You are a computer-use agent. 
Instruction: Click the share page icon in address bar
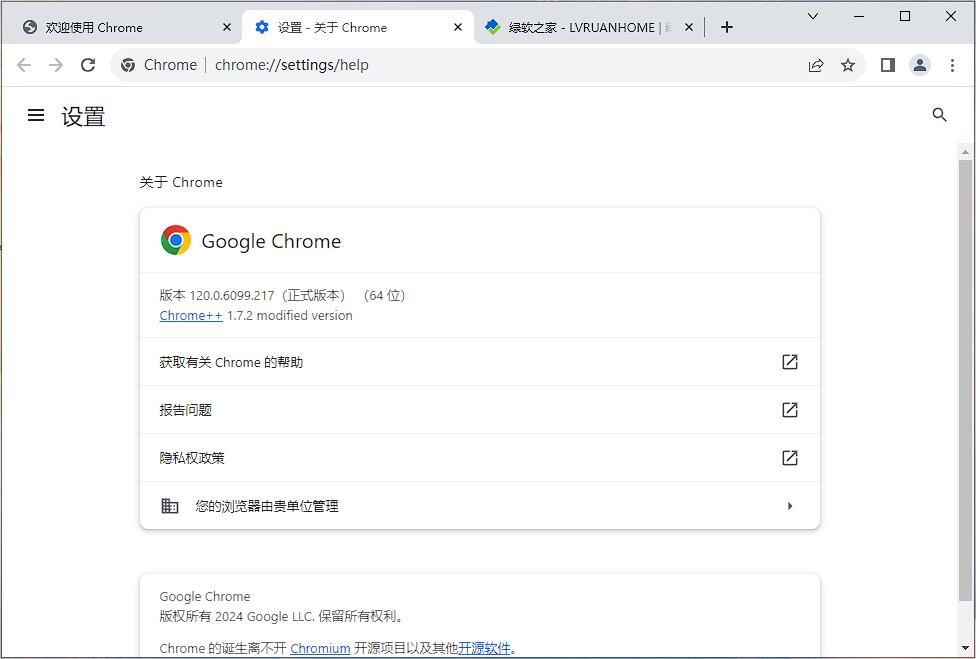(x=816, y=65)
